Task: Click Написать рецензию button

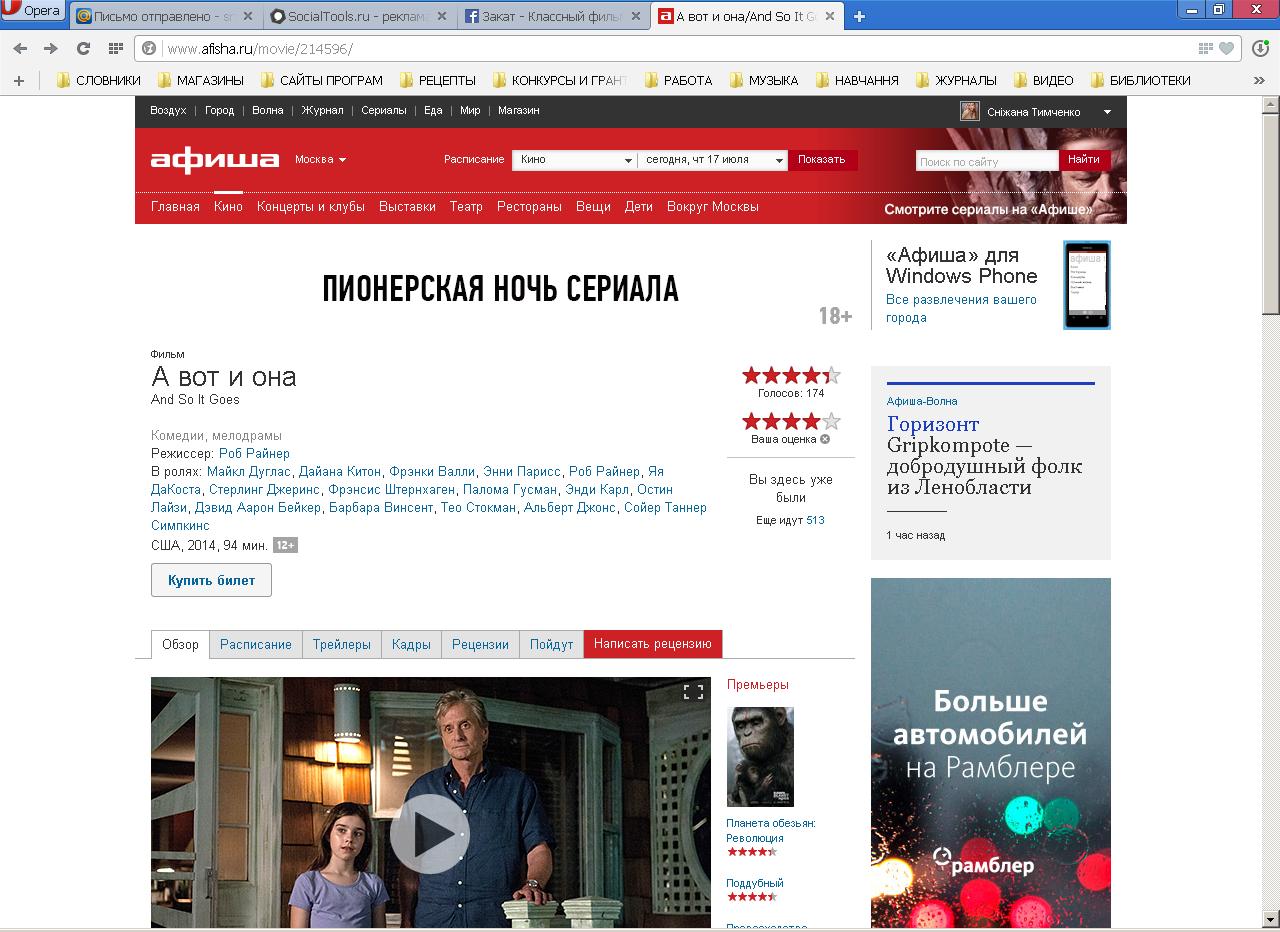Action: (x=653, y=644)
